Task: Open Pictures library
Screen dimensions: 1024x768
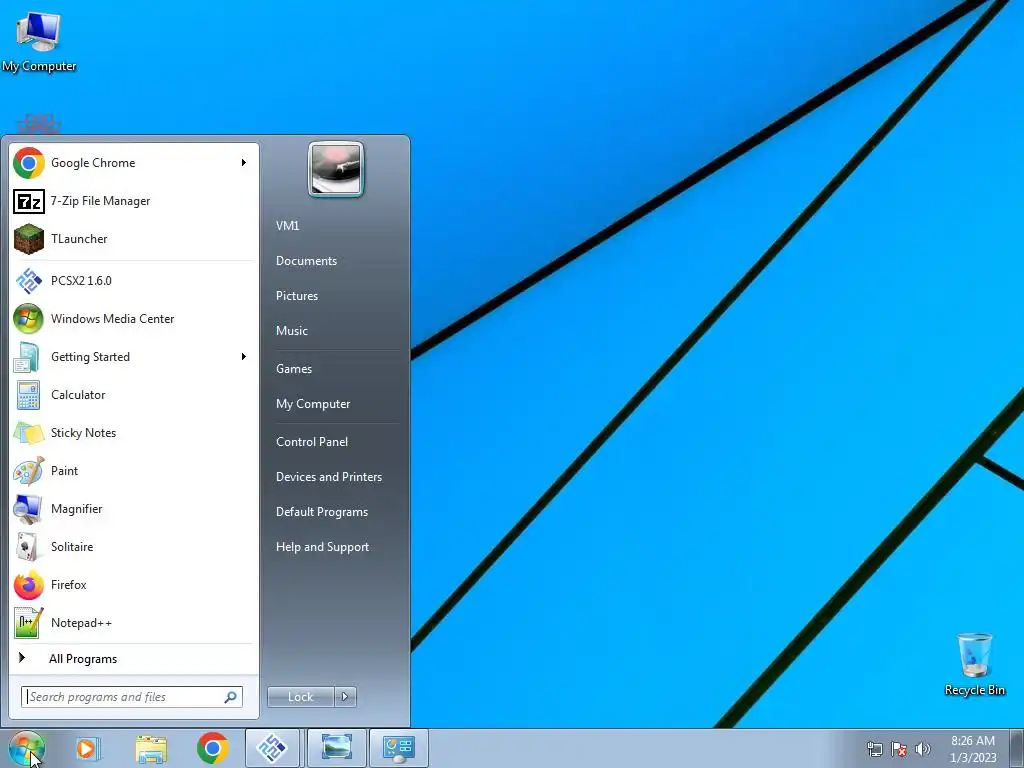Action: click(296, 296)
